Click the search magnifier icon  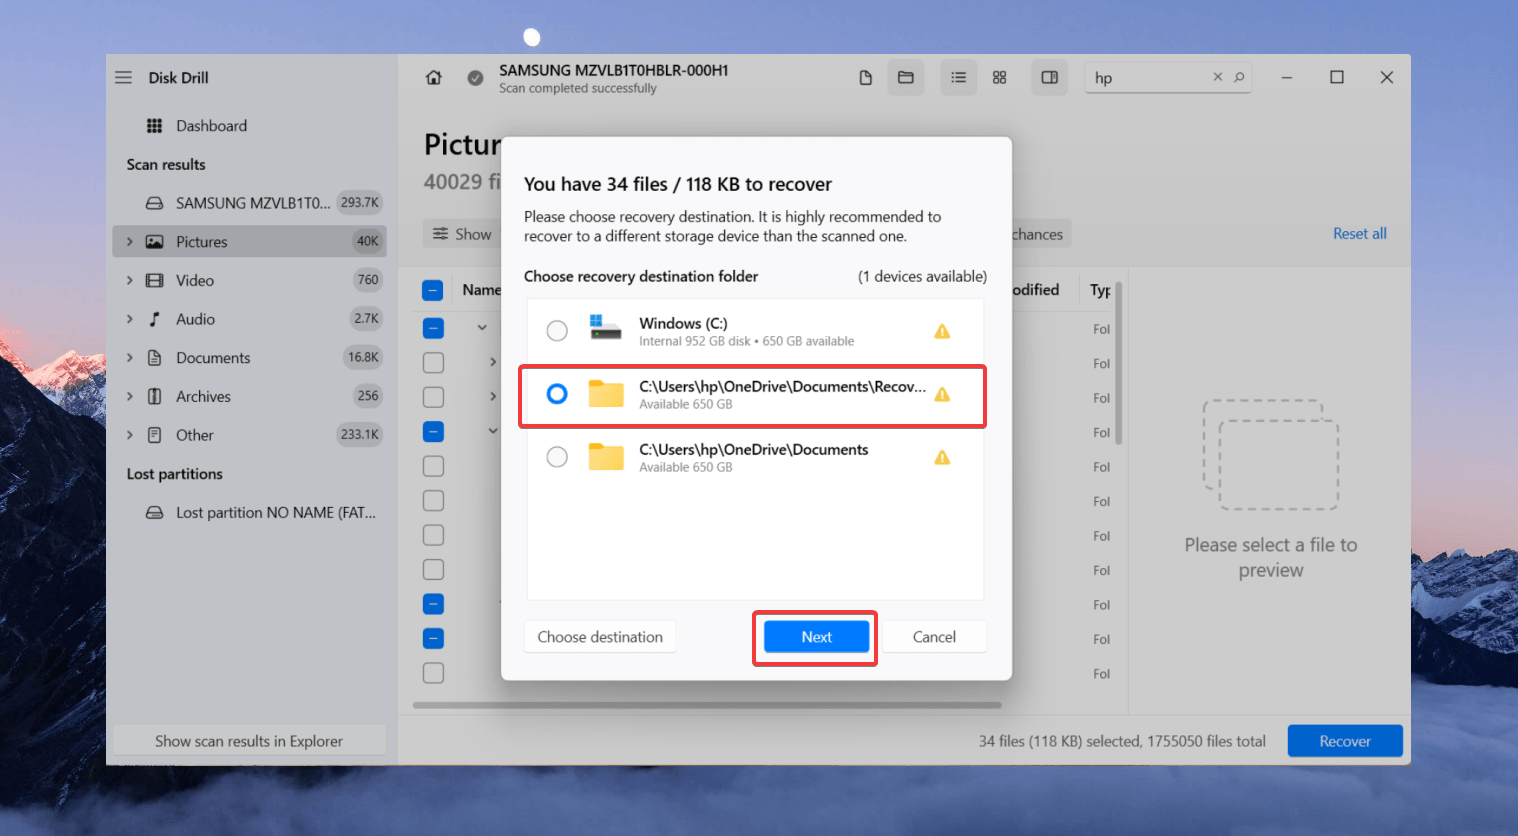click(1240, 77)
